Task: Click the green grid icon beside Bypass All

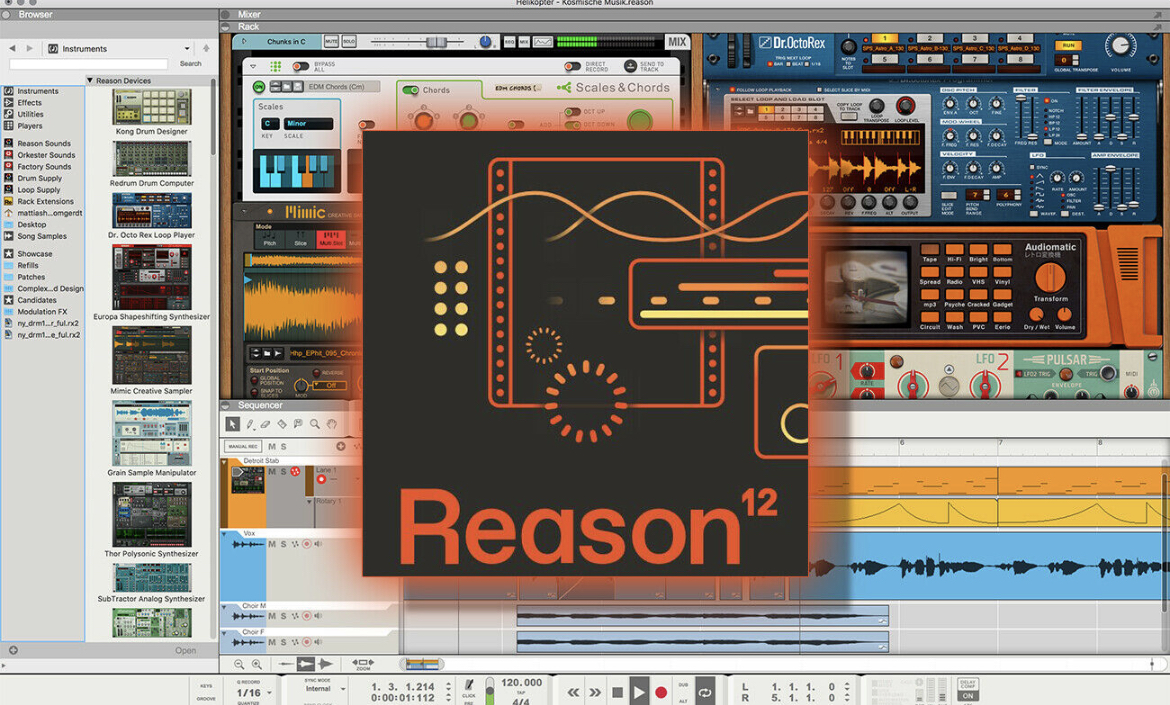Action: (x=275, y=66)
